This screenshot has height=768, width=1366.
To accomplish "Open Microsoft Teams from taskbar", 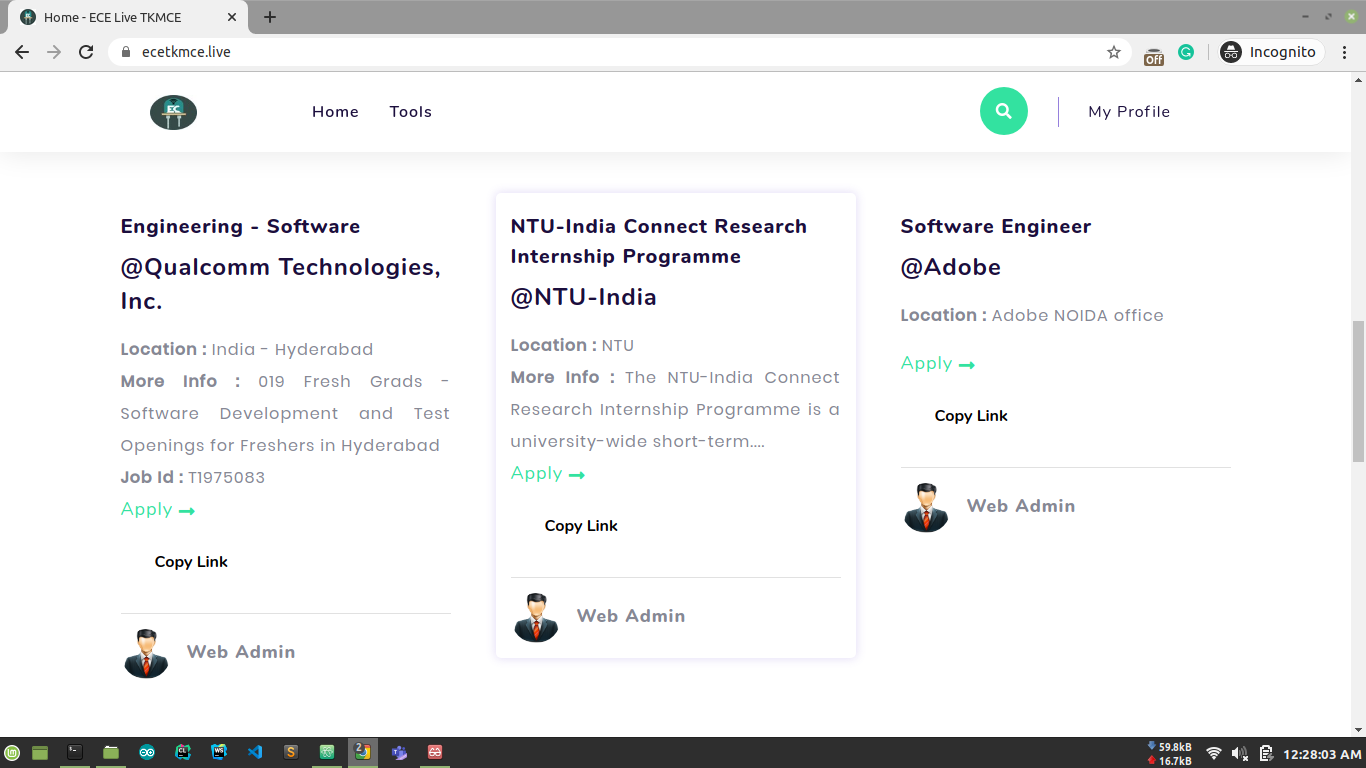I will click(399, 752).
